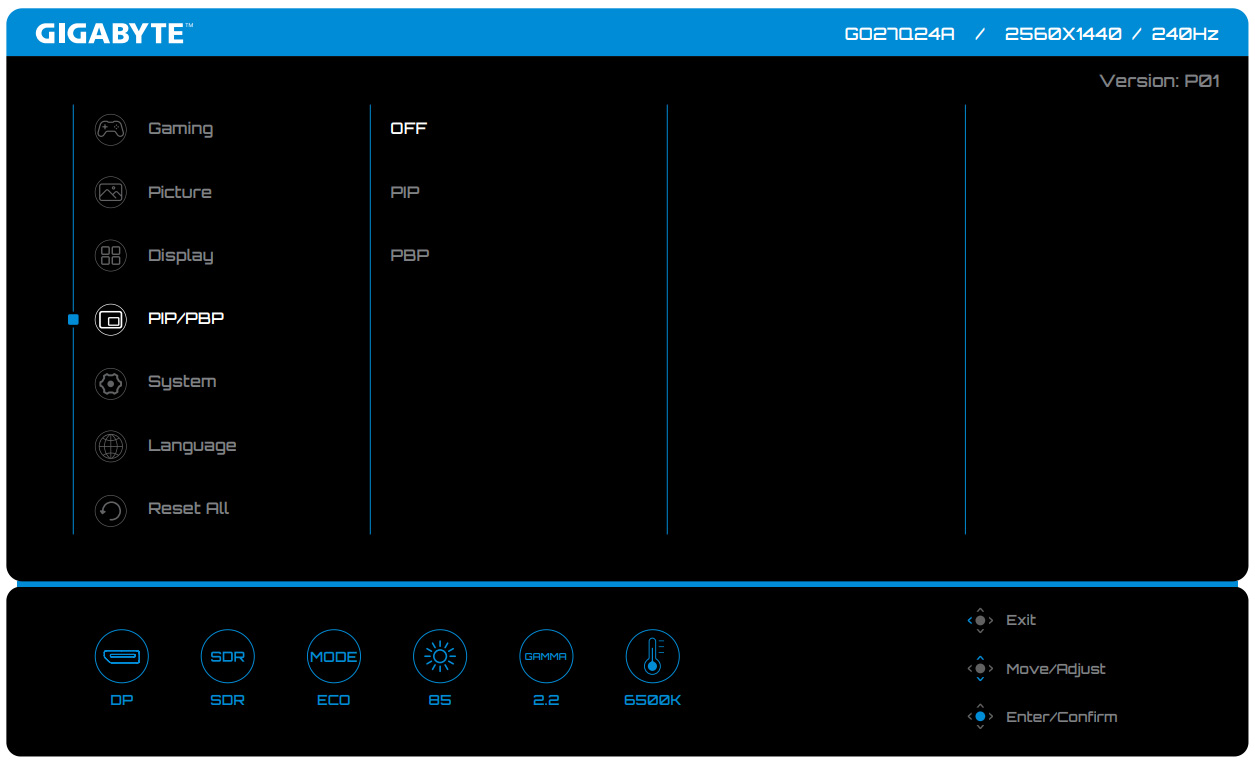
Task: Choose the Reset All menu entry
Action: (x=189, y=509)
